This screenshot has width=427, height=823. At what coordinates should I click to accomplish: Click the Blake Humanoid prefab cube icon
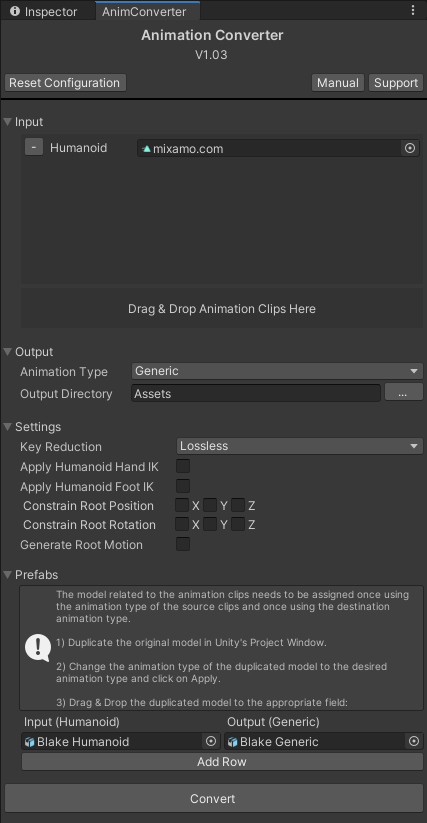click(x=30, y=742)
